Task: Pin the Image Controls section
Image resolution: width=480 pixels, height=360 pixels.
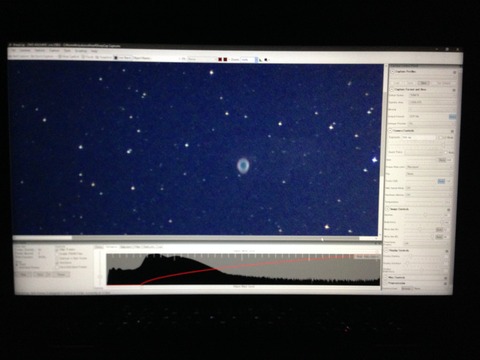Action: (449, 210)
